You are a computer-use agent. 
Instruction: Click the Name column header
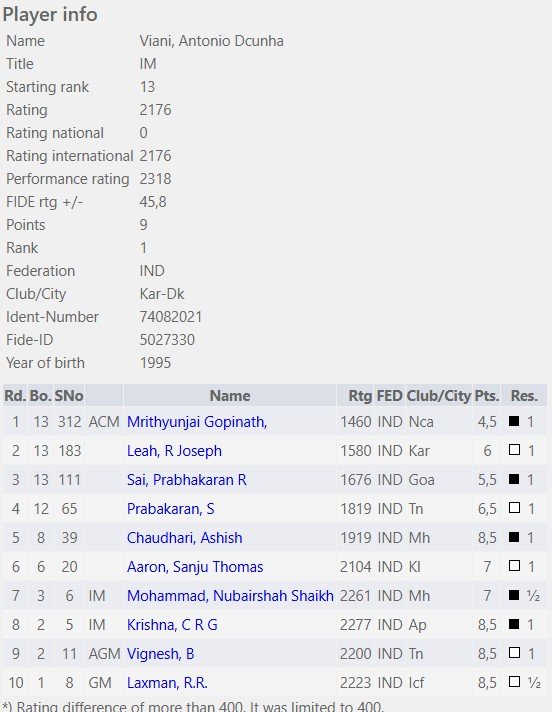pos(230,396)
